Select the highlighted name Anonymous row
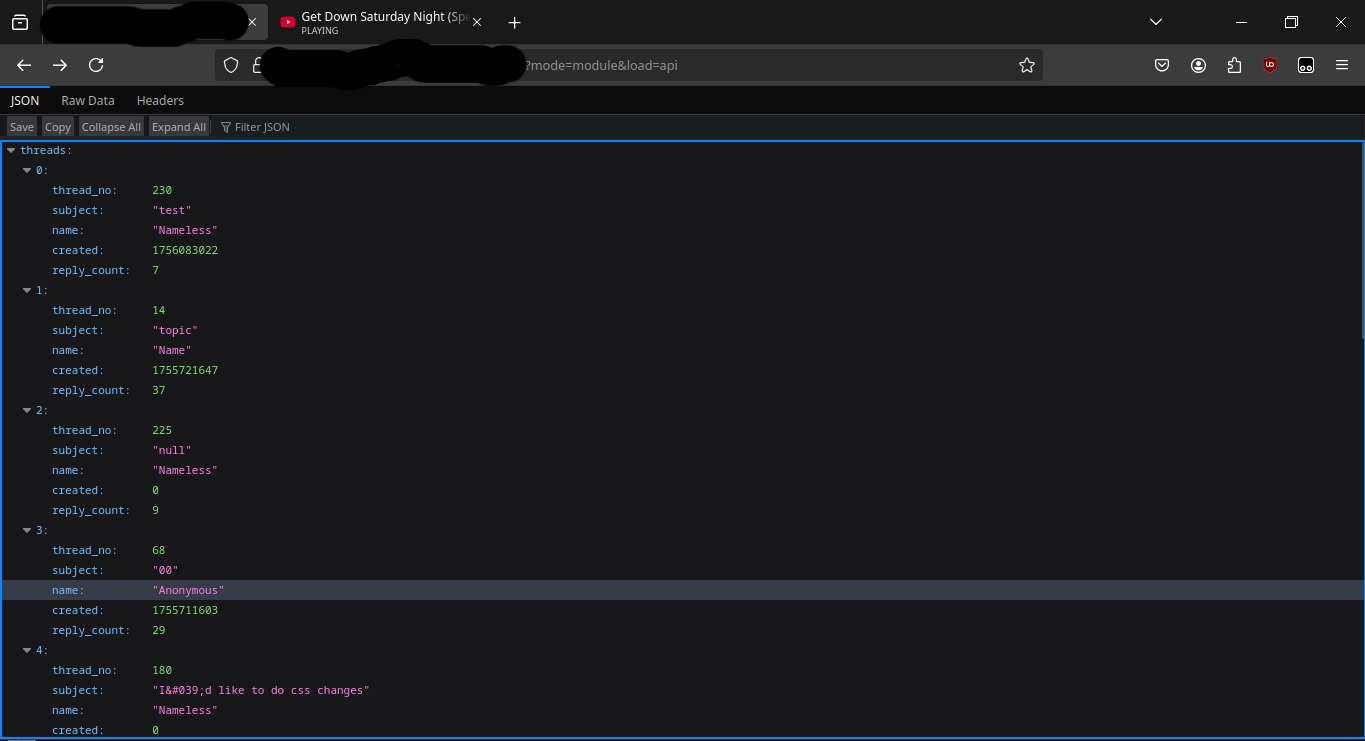 (x=188, y=590)
